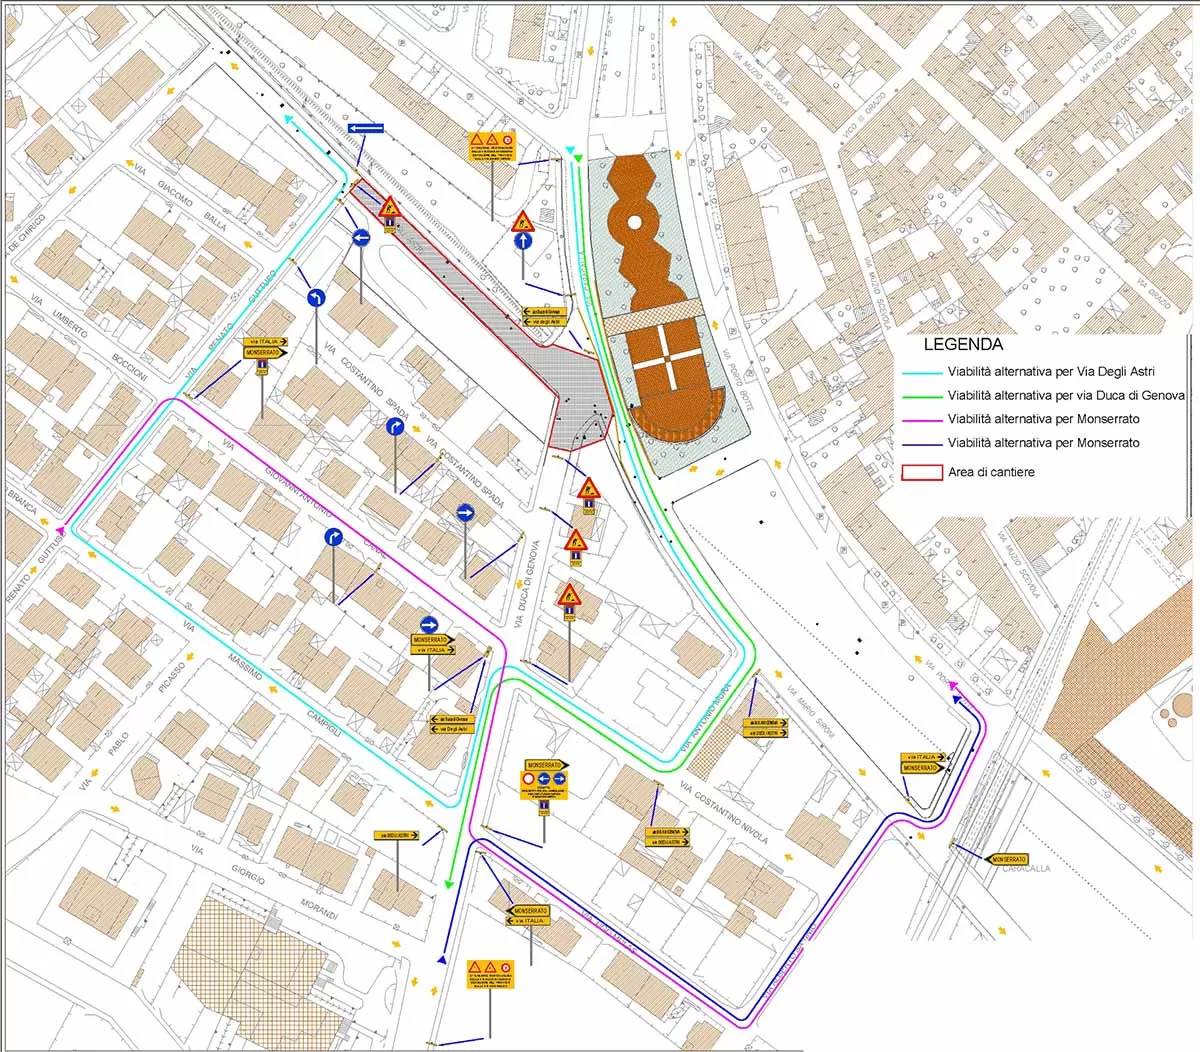
Task: Click the roadworks triangle above the straight-ahead arrow
Action: [x=522, y=221]
